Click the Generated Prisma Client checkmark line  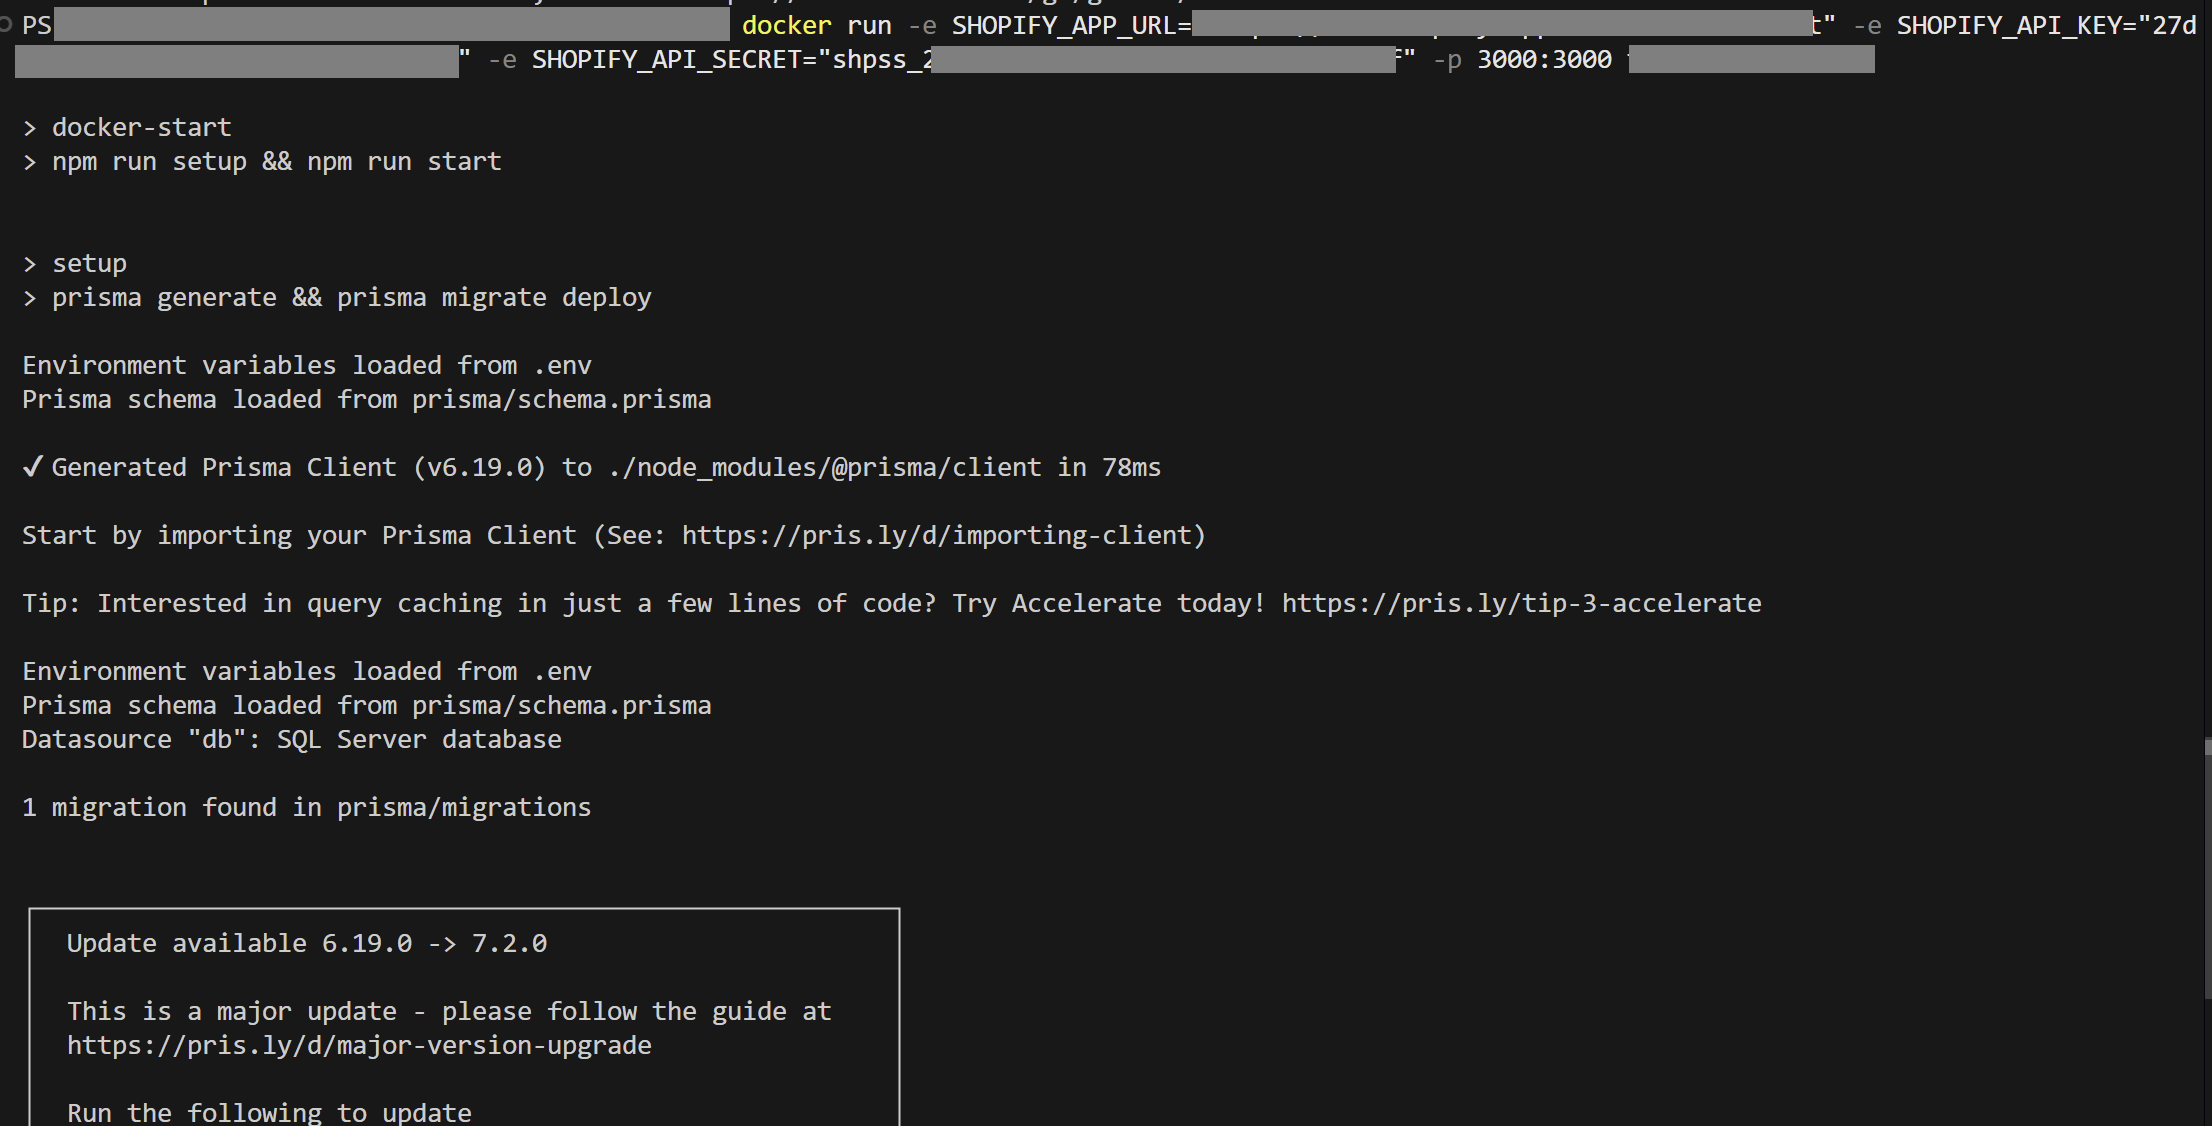[590, 467]
